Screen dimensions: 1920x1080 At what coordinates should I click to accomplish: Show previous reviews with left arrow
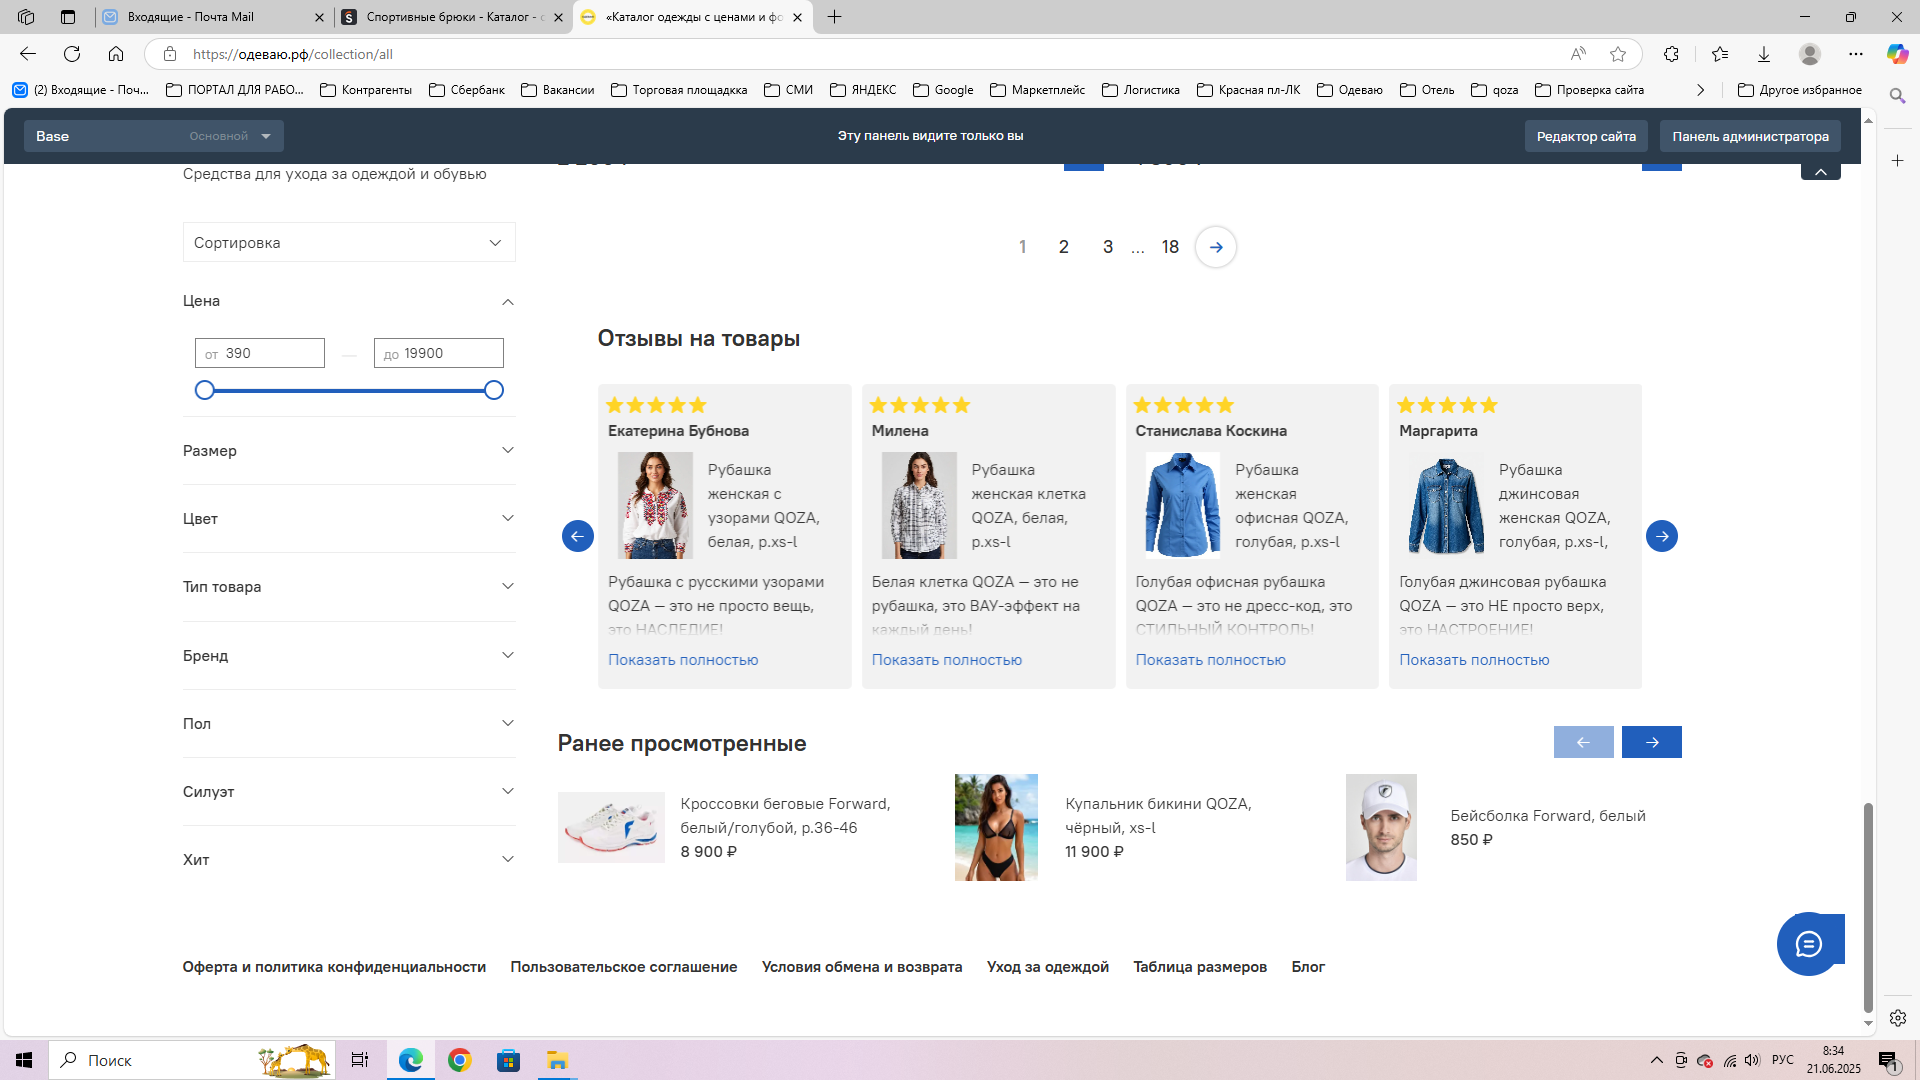pyautogui.click(x=578, y=536)
